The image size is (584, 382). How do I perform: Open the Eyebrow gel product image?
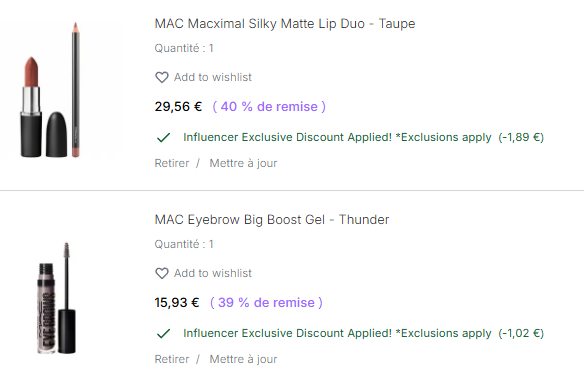point(57,298)
